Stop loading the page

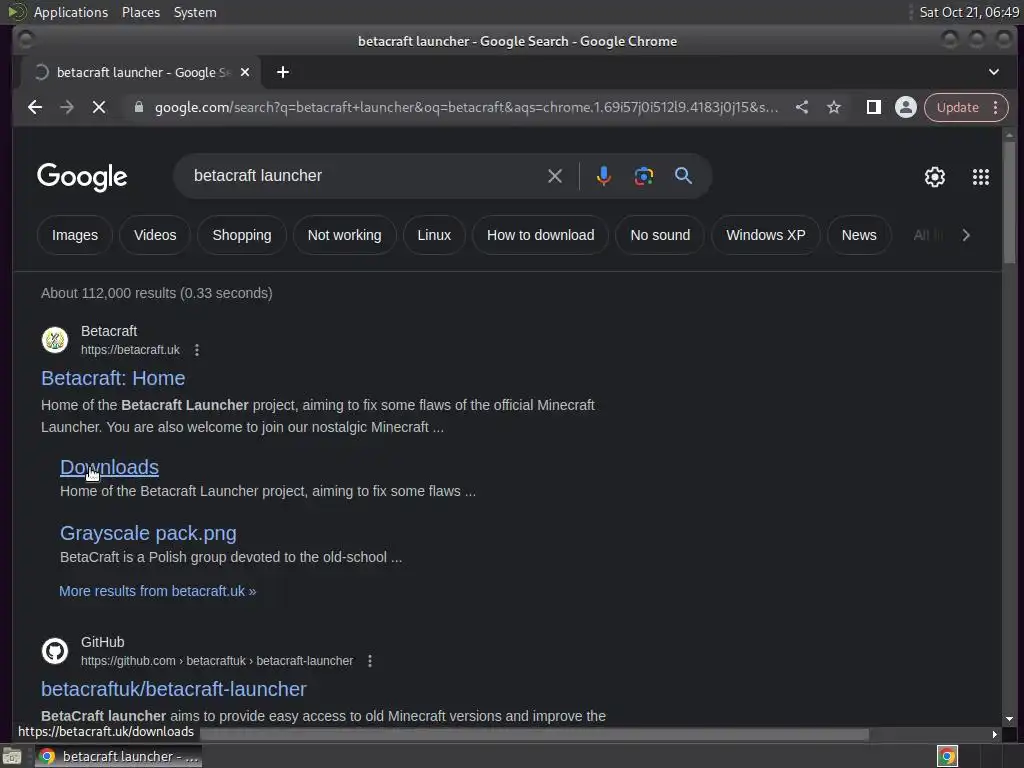[99, 107]
